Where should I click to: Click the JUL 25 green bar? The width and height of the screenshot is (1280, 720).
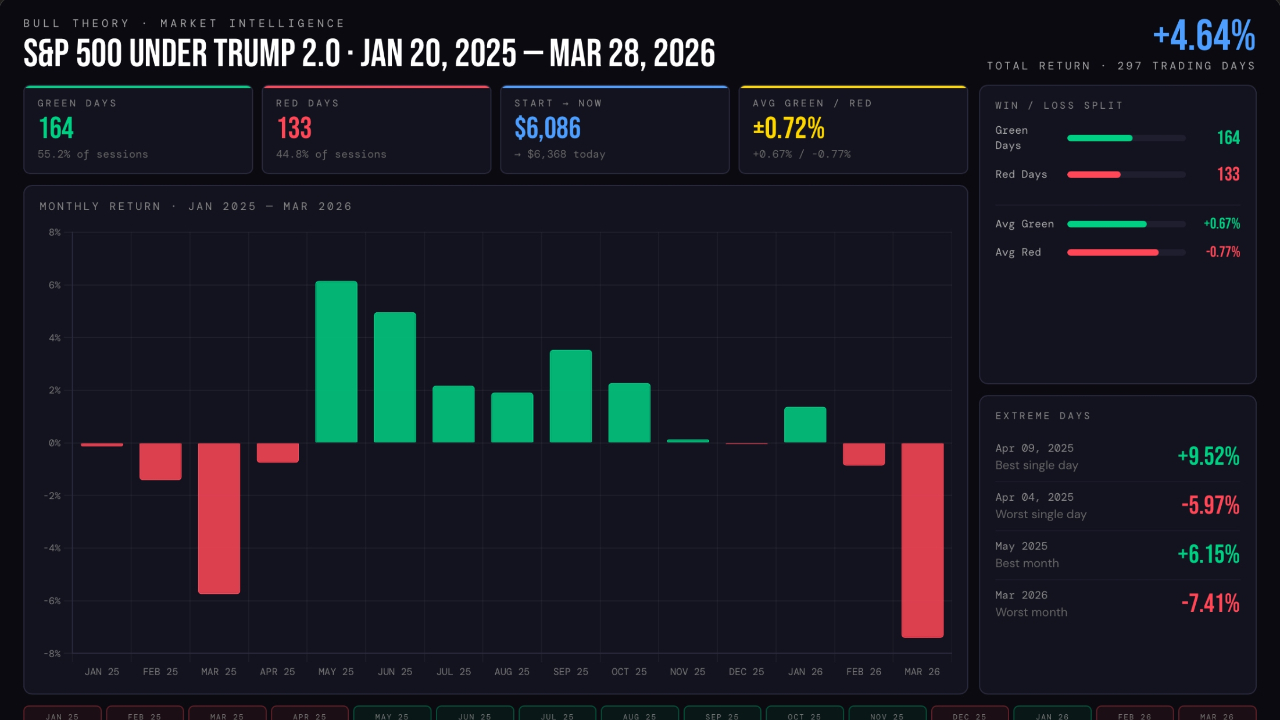coord(453,414)
